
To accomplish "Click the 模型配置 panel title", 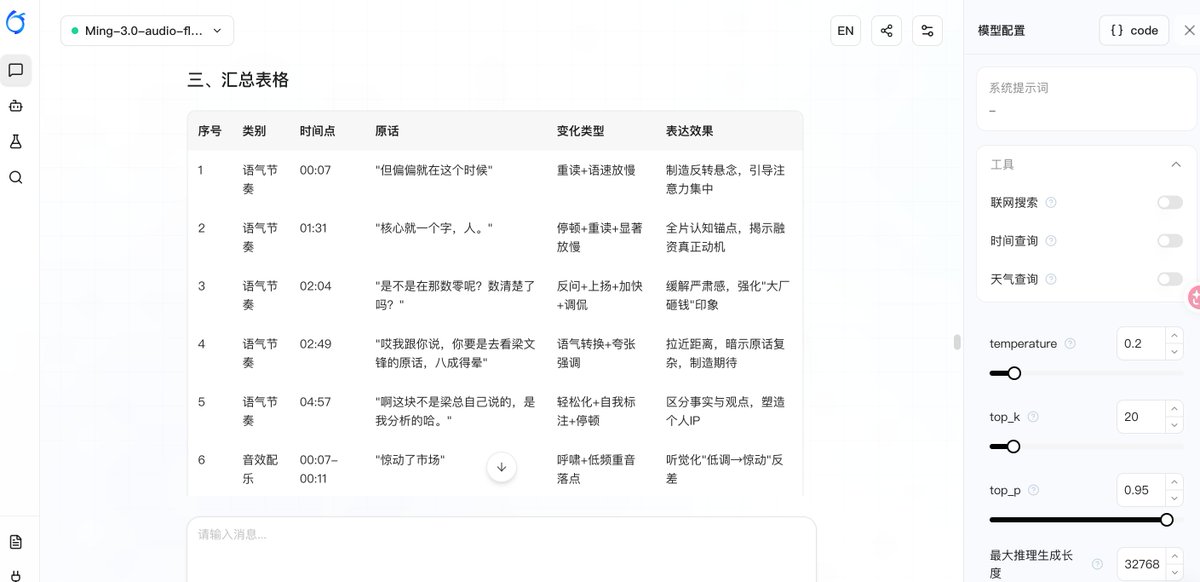I will [x=1001, y=31].
